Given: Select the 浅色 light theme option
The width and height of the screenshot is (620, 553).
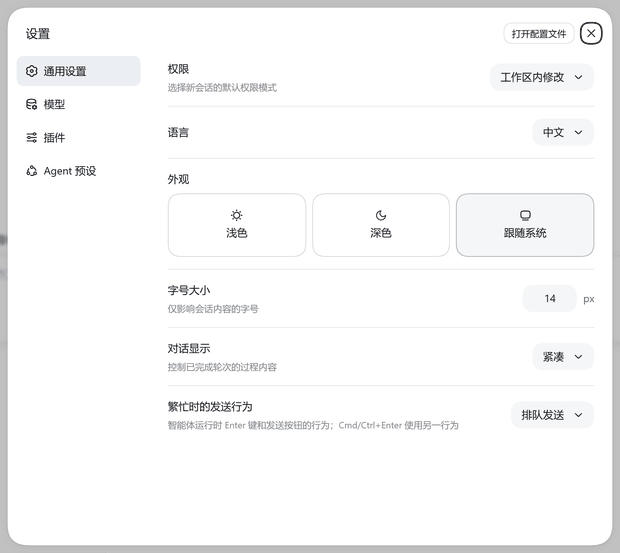Looking at the screenshot, I should click(x=237, y=225).
